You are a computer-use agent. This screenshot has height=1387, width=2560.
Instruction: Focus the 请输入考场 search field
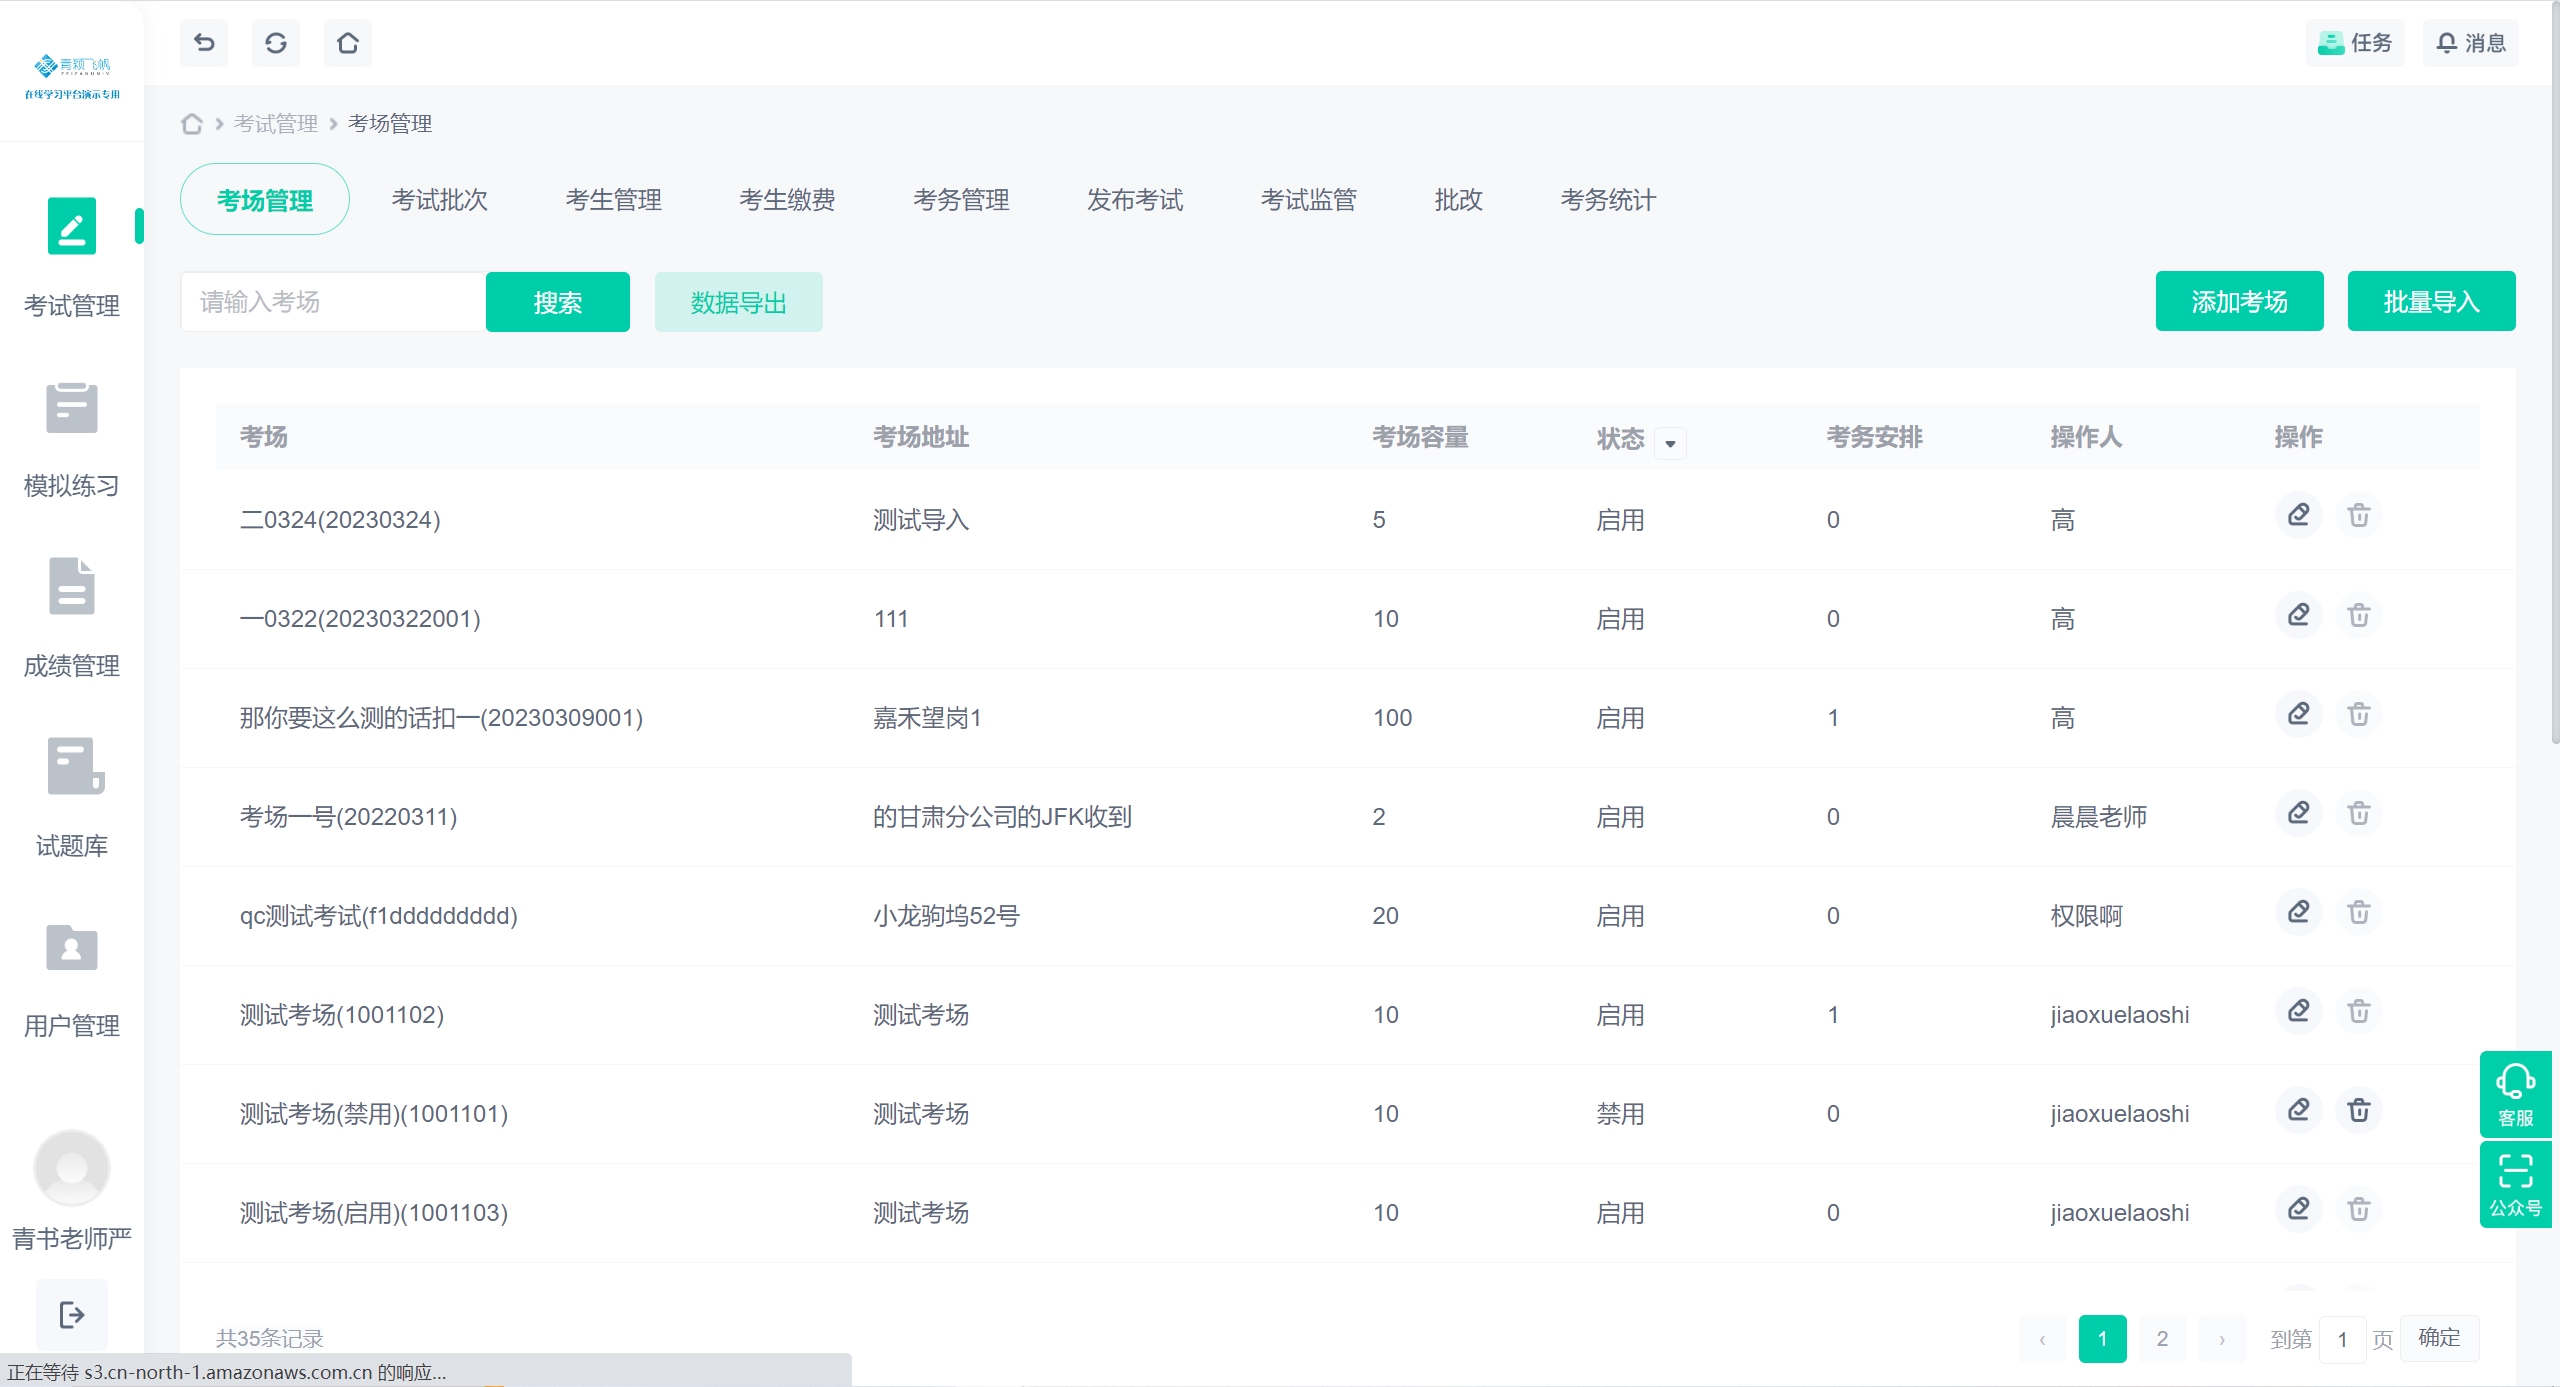(x=334, y=302)
